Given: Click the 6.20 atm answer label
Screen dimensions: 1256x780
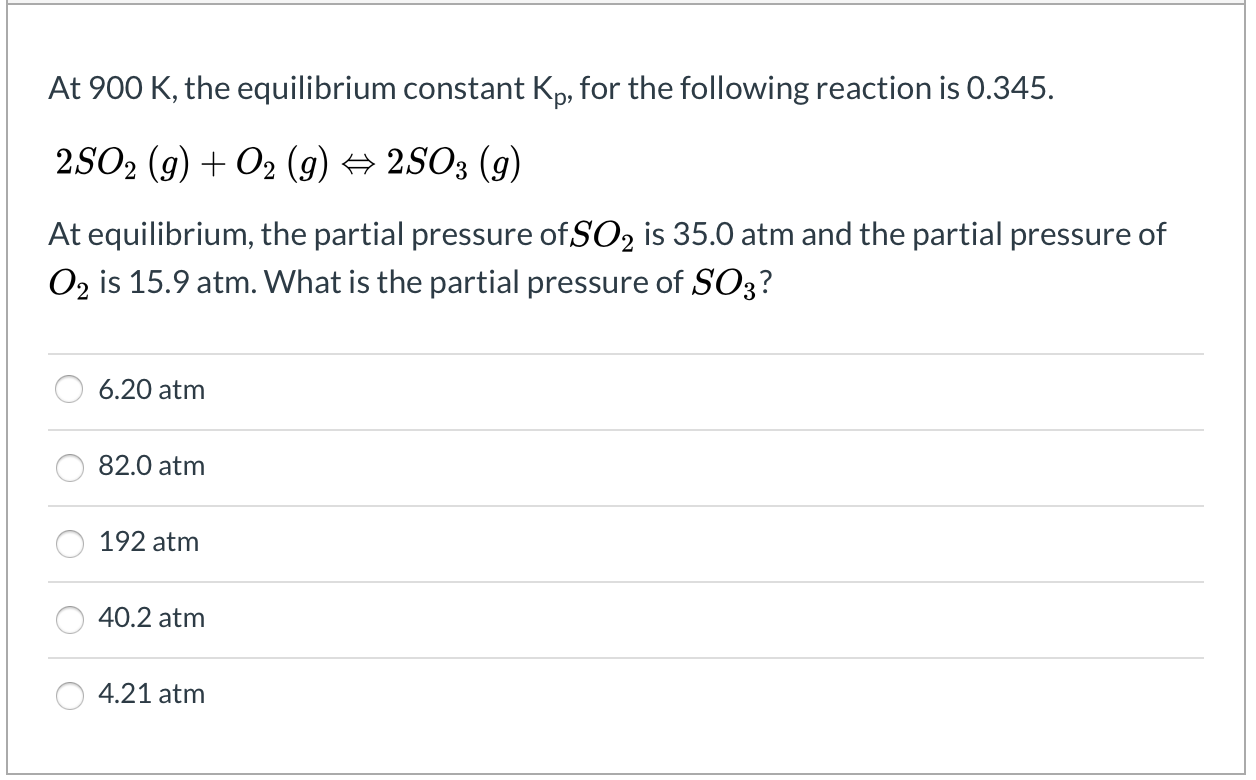Looking at the screenshot, I should coord(151,390).
